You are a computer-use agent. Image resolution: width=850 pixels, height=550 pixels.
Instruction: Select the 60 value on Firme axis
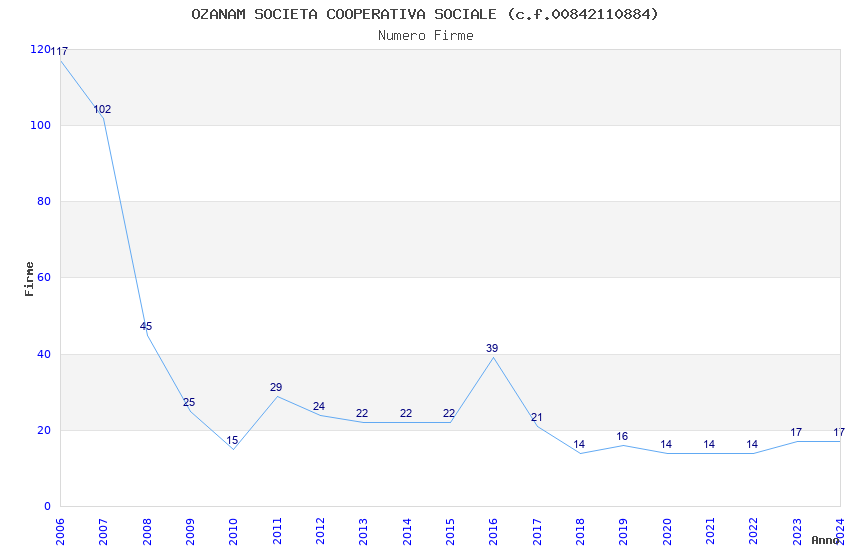point(44,277)
